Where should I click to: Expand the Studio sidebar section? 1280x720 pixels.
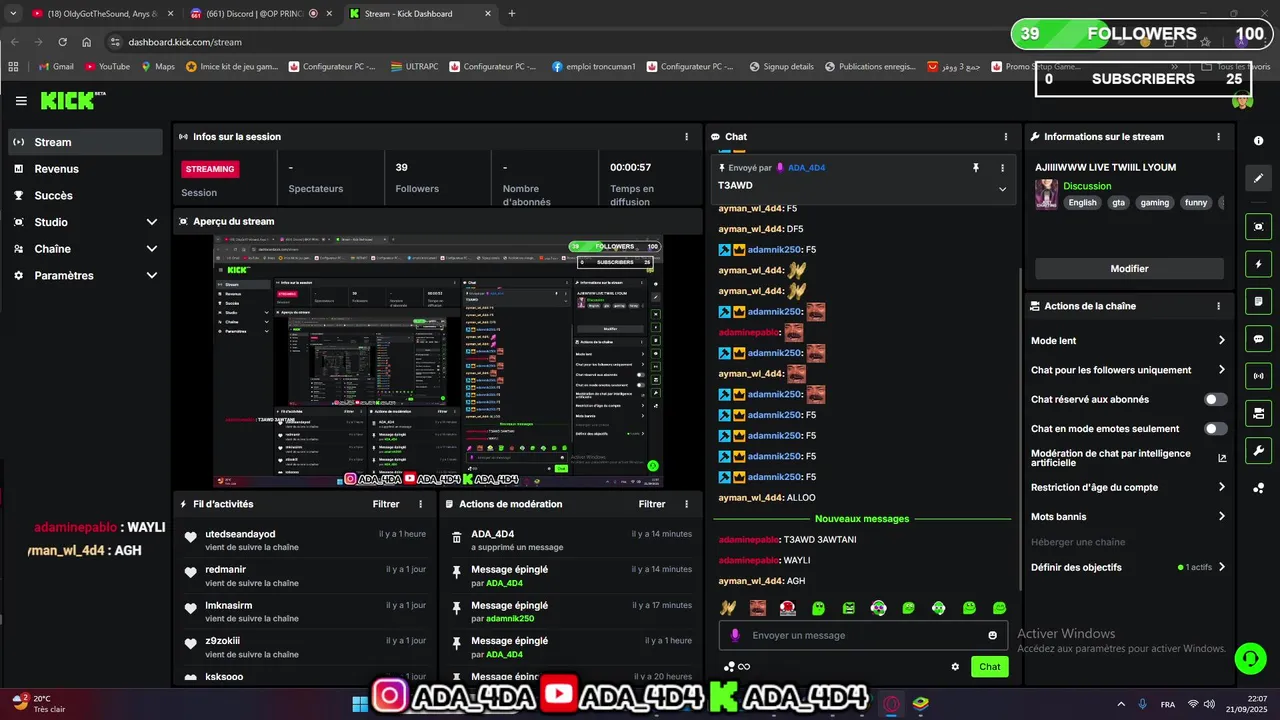tap(152, 222)
